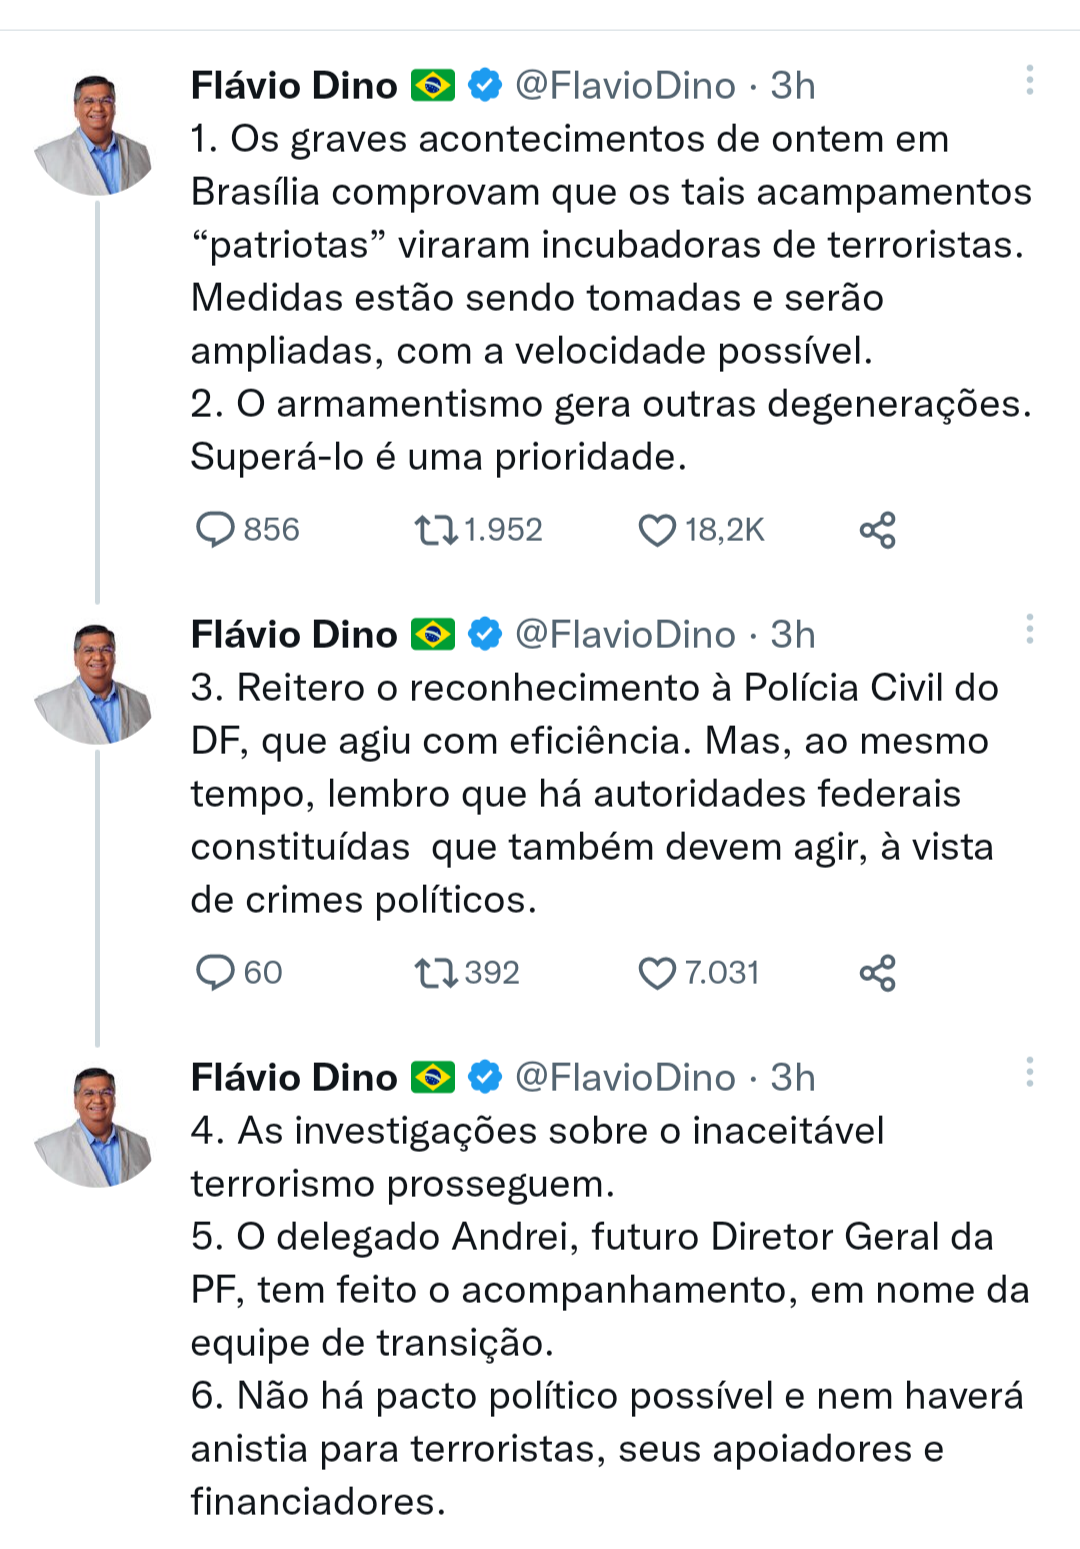Click Flávio Dino name on the second tweet
The width and height of the screenshot is (1080, 1549).
pos(294,635)
